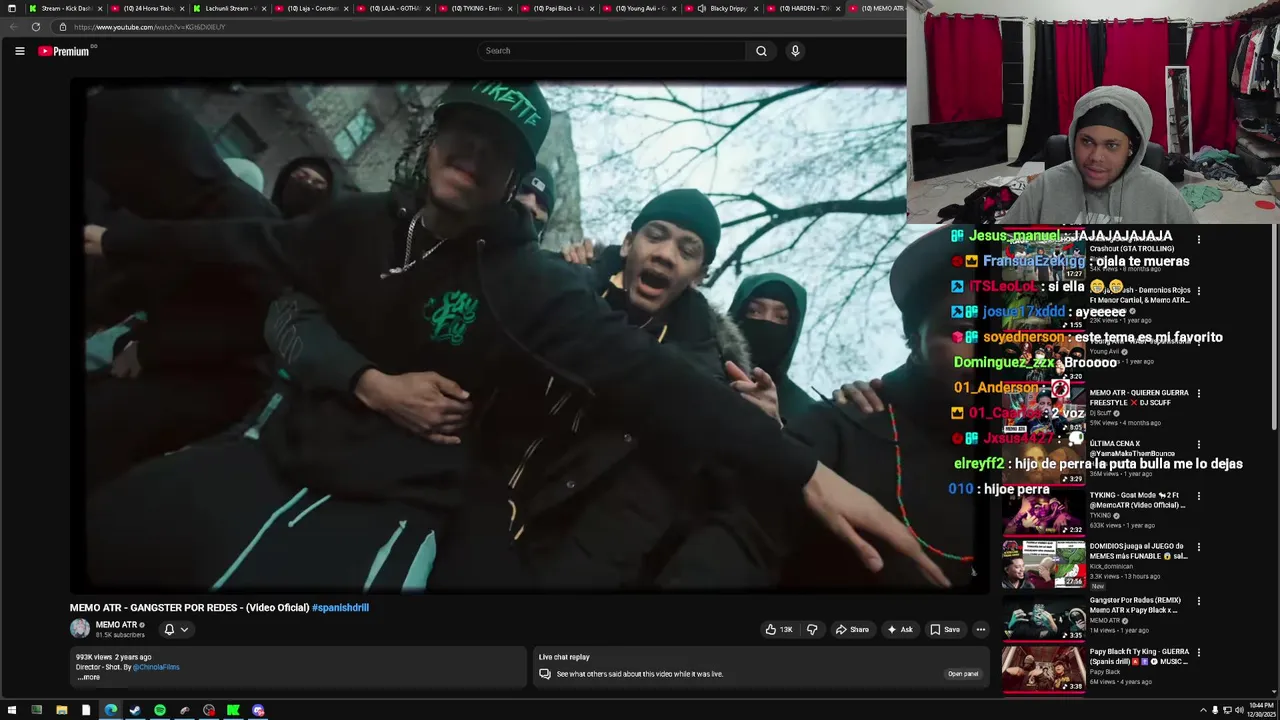Open Papy Black ft Ty King - GUERRA thumbnail
The height and width of the screenshot is (720, 1280).
tap(1043, 668)
